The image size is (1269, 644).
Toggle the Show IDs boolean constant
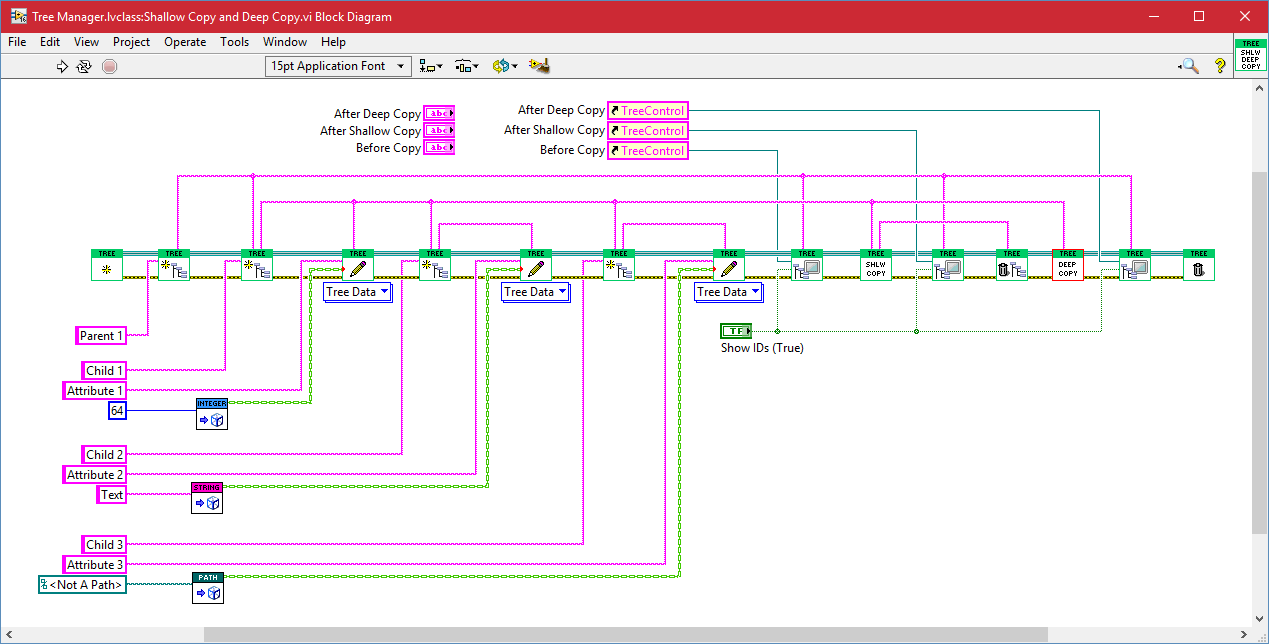pos(735,331)
